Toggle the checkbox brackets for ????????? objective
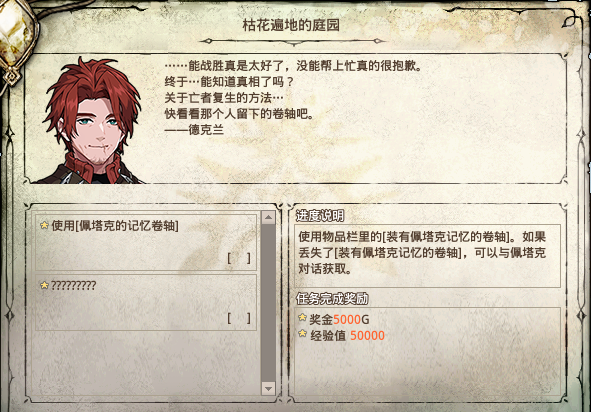Viewport: 591px width, 412px height. tap(239, 319)
